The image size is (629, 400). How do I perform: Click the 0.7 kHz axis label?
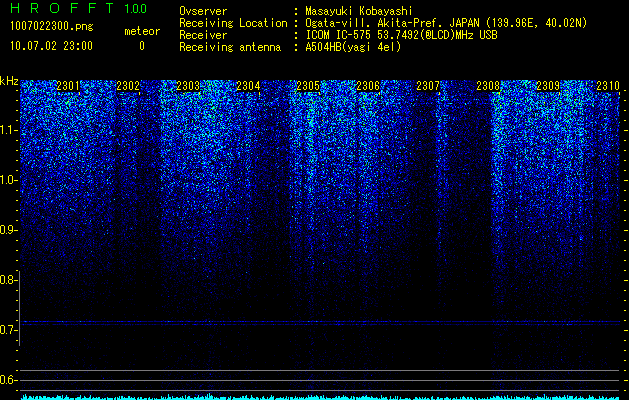(x=8, y=330)
